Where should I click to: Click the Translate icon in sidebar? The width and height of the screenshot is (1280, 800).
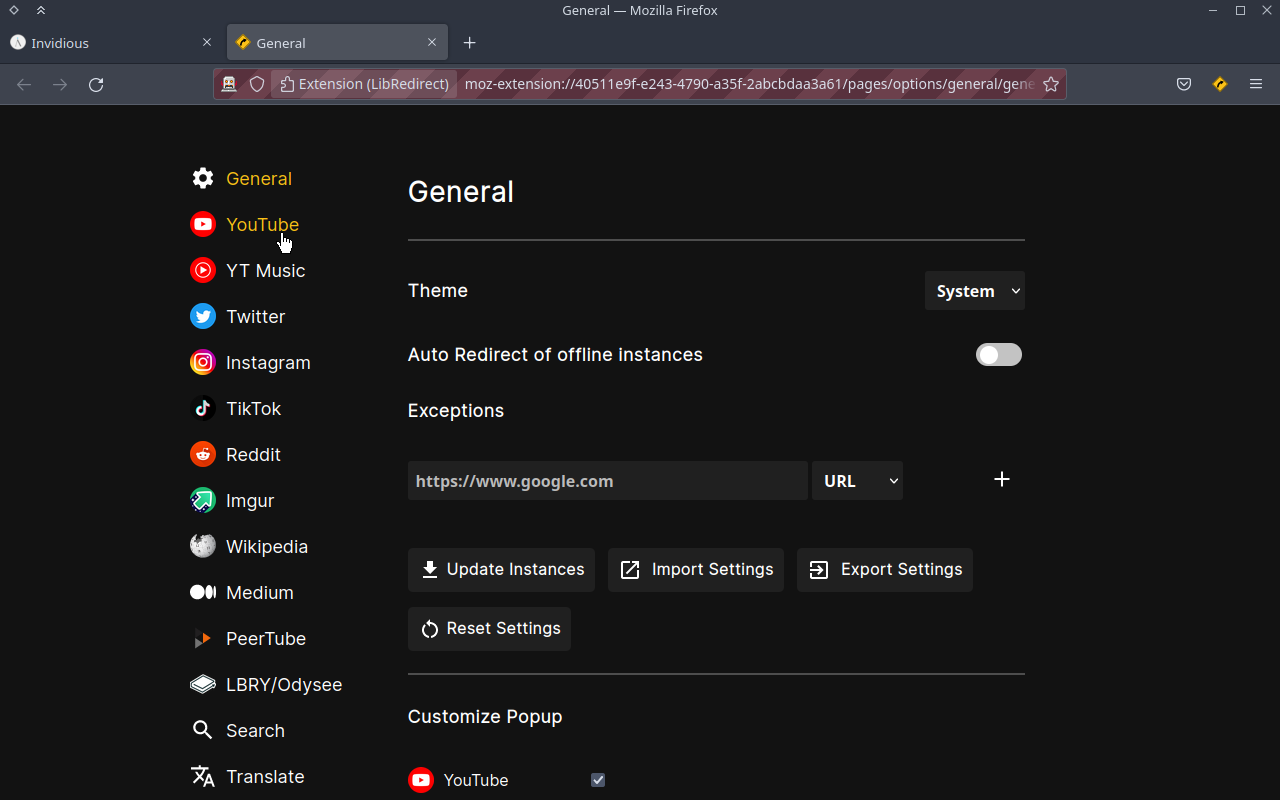pos(203,776)
